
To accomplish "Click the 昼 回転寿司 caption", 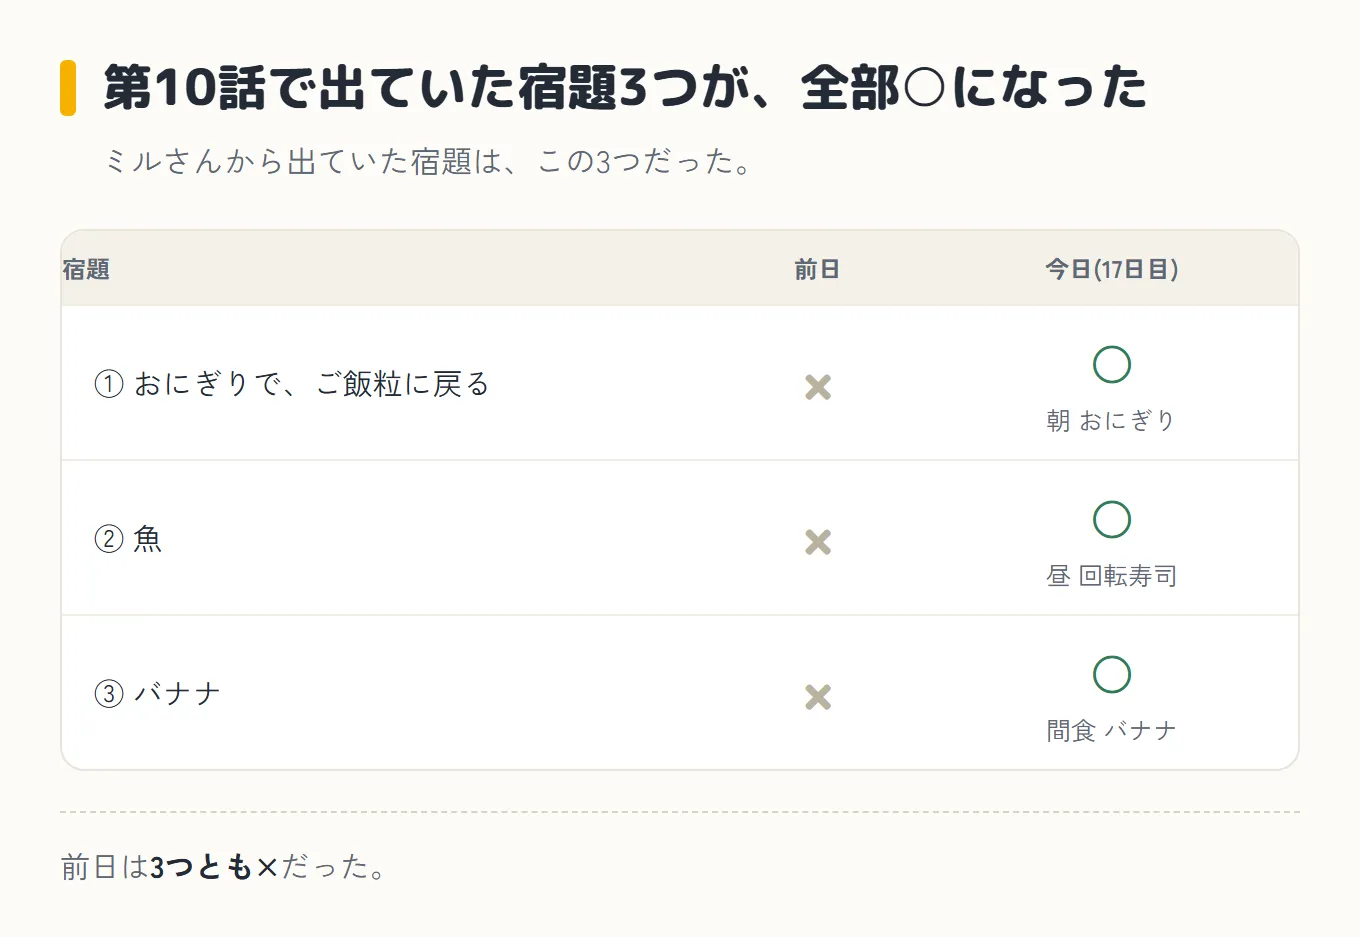I will pos(1112,576).
